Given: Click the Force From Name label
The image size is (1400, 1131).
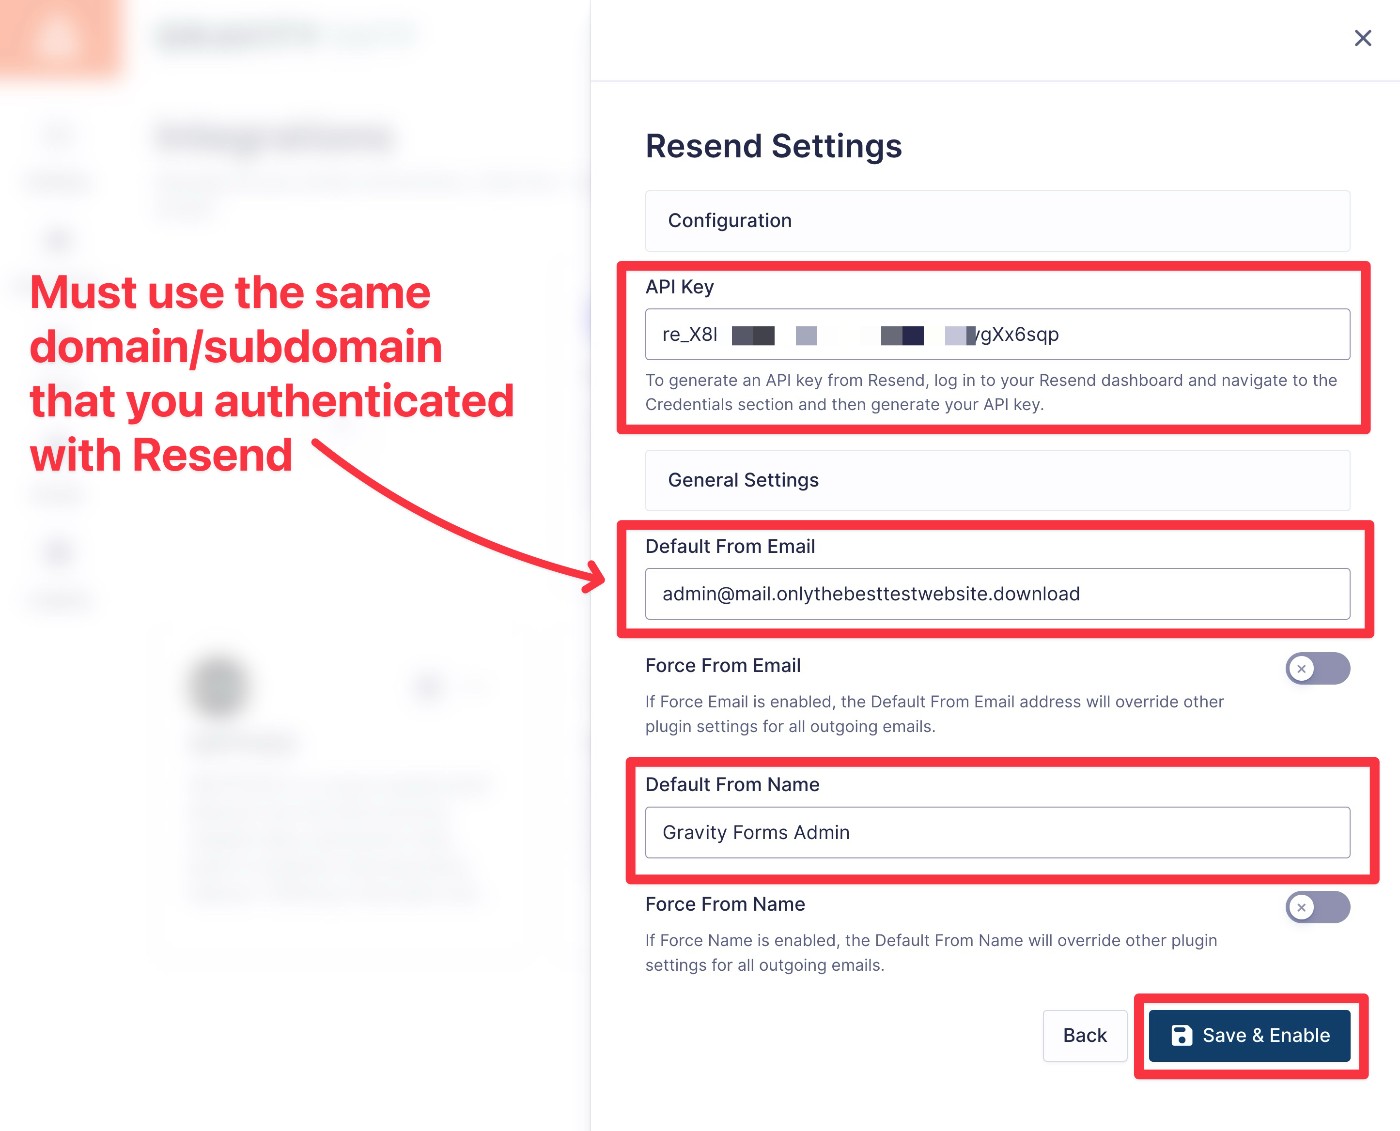Looking at the screenshot, I should point(725,905).
